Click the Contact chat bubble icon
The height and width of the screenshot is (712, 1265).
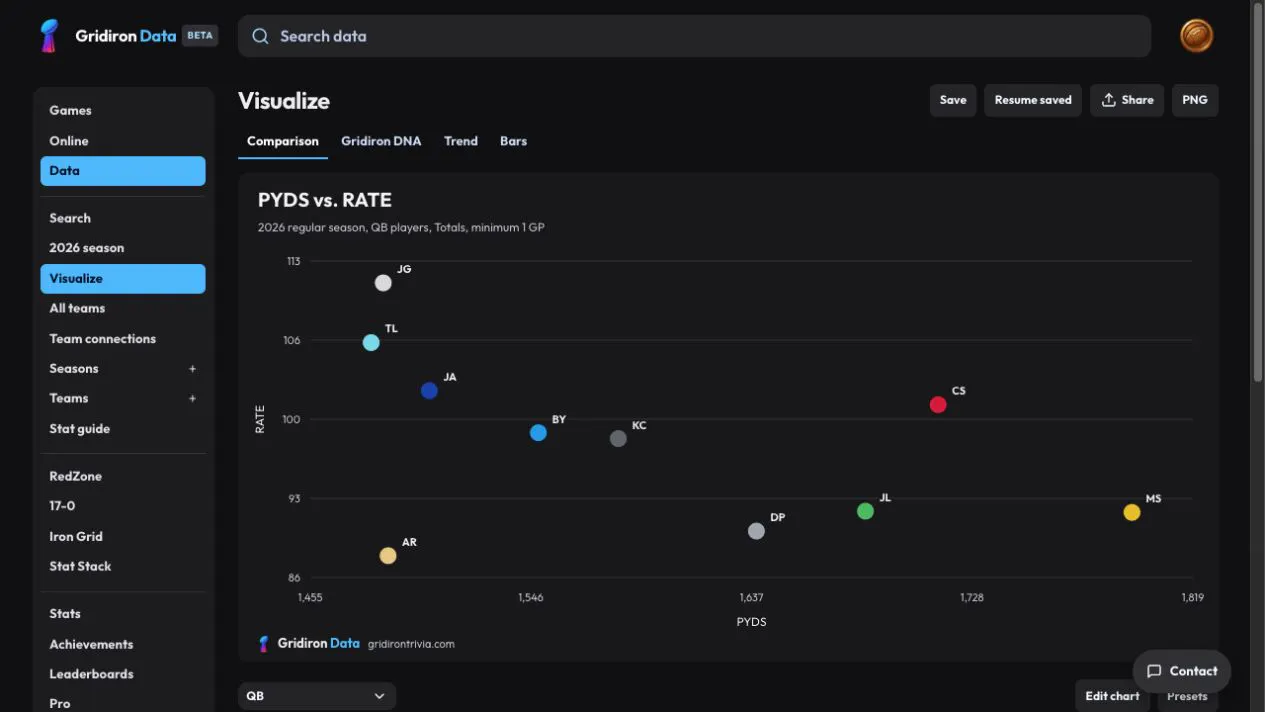(x=1154, y=671)
